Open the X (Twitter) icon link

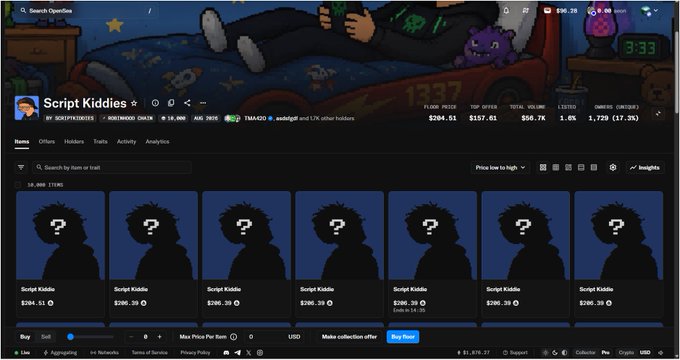248,353
